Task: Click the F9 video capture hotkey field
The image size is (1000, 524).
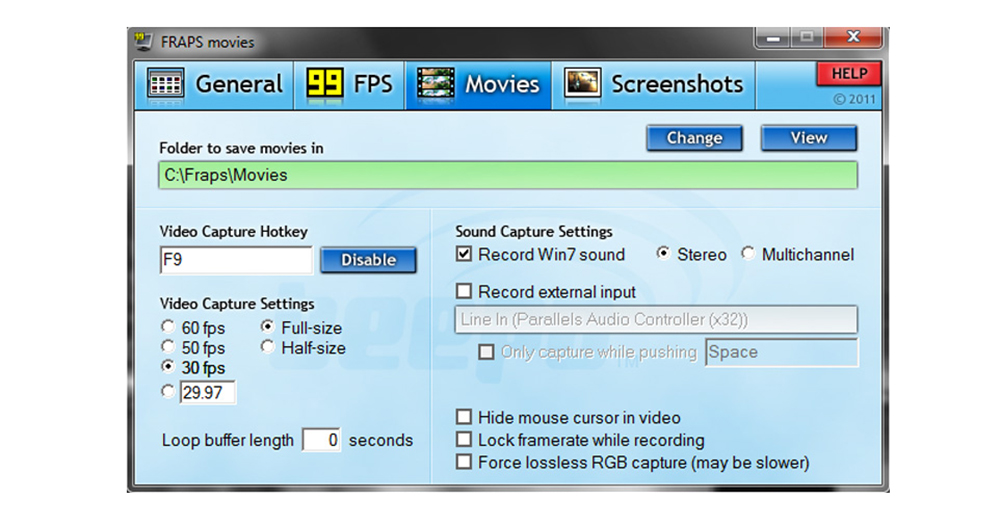Action: click(236, 260)
